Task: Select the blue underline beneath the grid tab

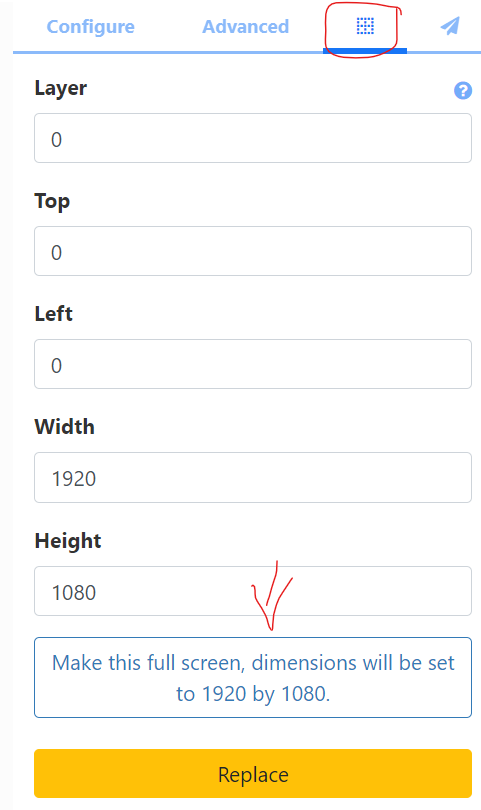Action: [x=365, y=51]
